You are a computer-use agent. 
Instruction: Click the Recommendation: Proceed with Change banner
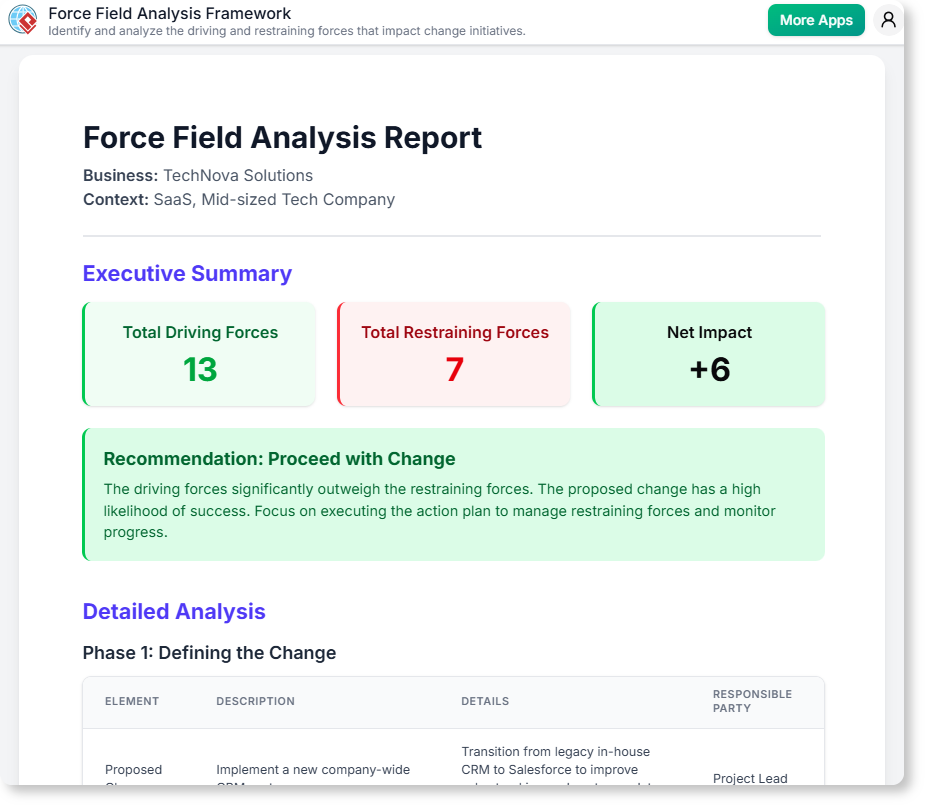453,494
